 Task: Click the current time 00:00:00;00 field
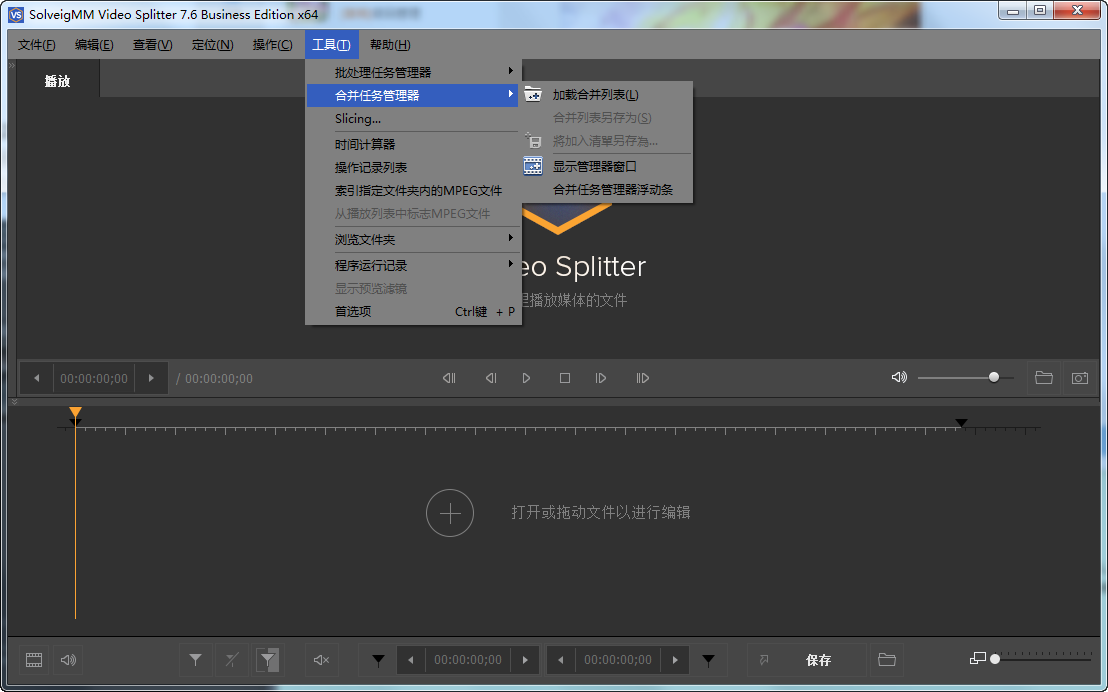click(94, 379)
